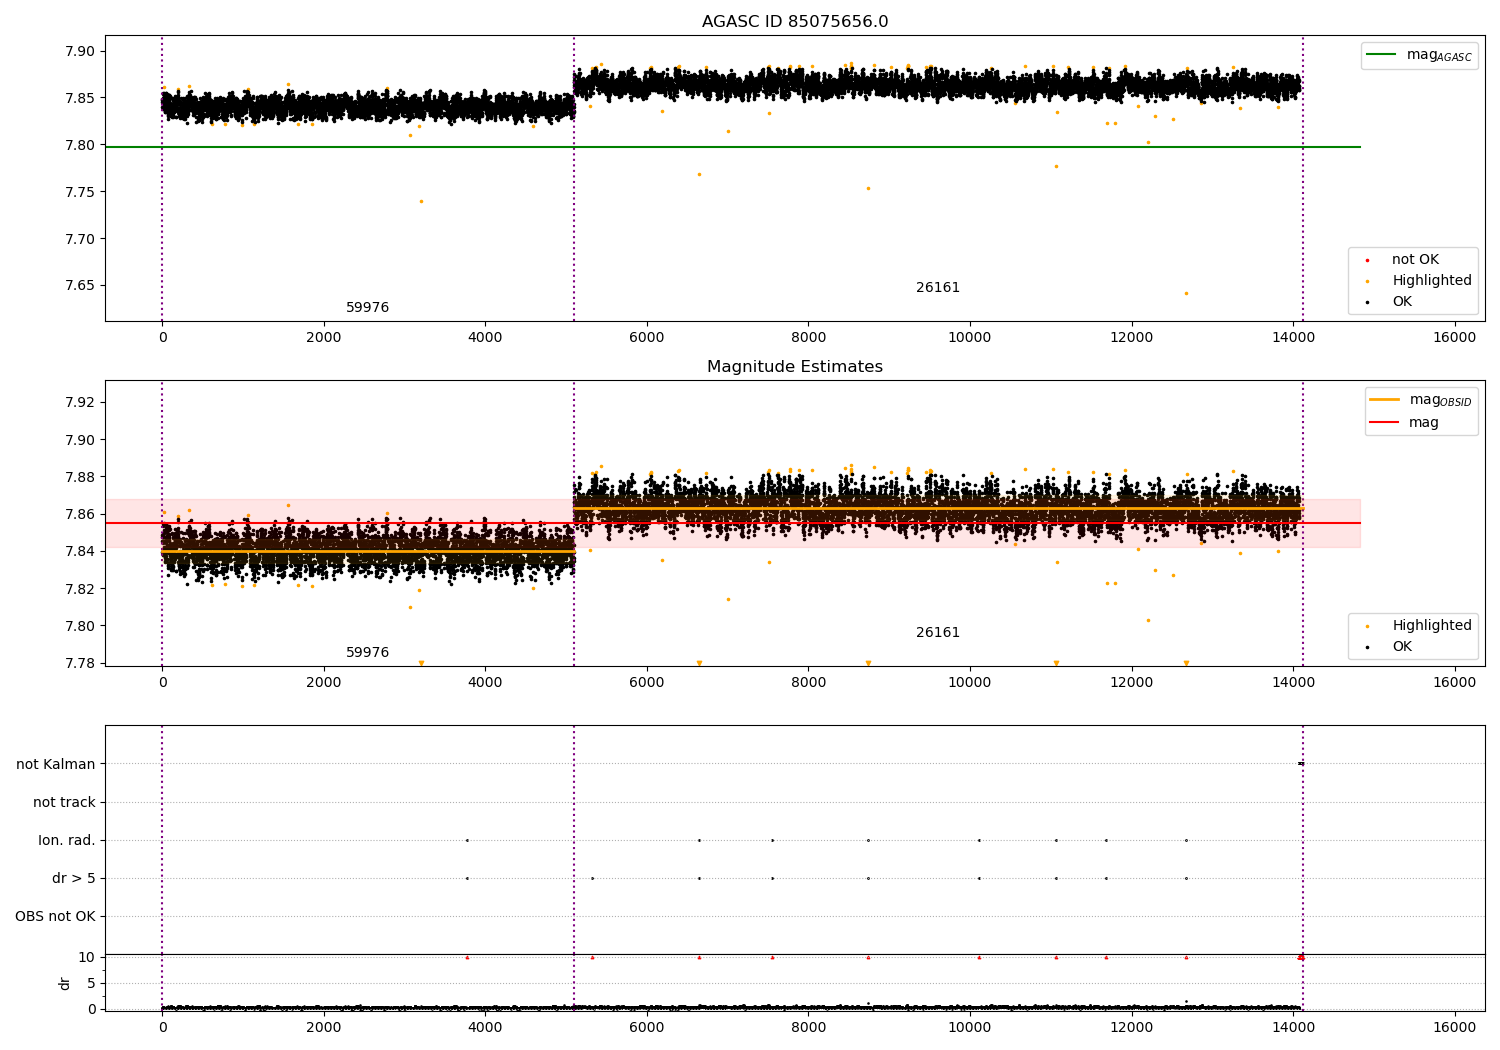Click the '7.70' tick on the top plot's y-axis

click(81, 239)
